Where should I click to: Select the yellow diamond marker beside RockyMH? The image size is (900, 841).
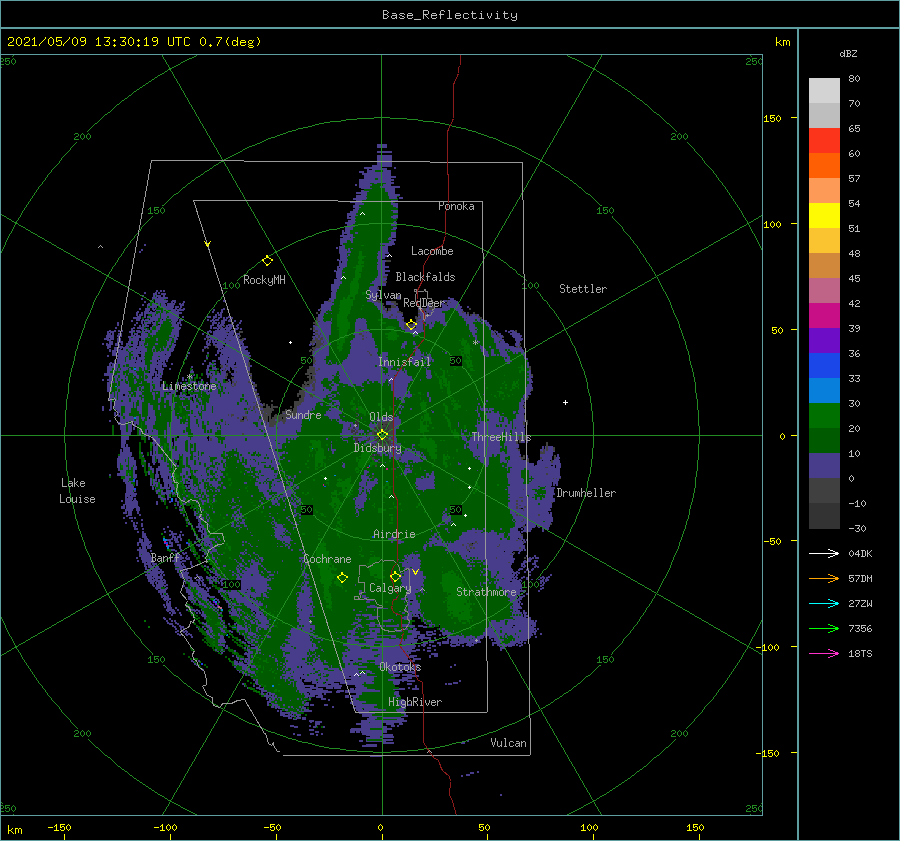(x=267, y=261)
